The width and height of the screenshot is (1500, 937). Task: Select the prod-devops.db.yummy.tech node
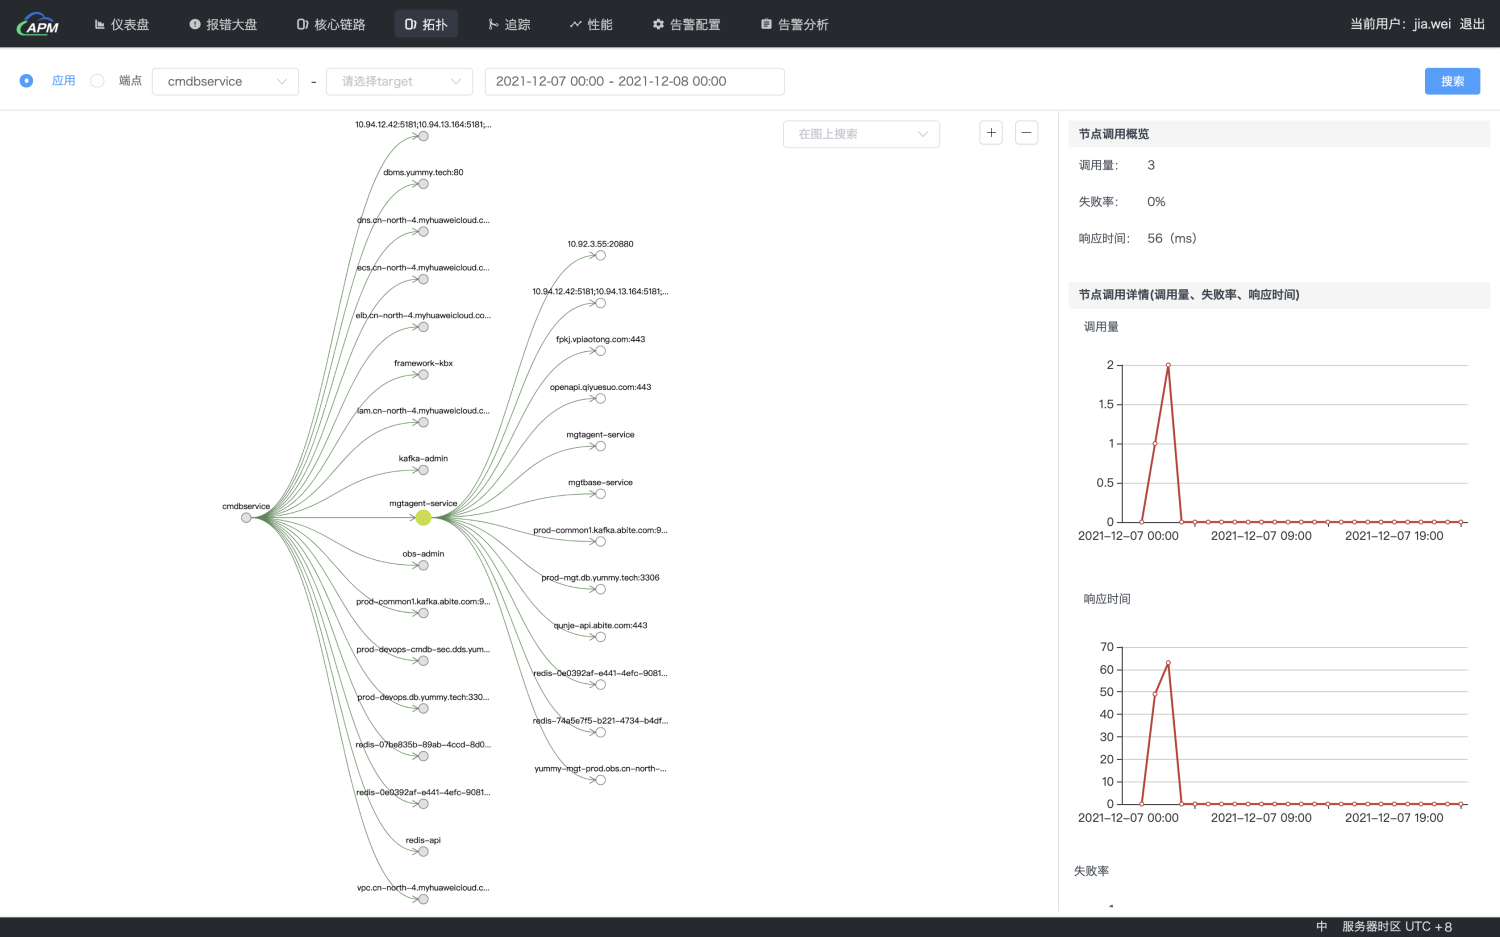(423, 708)
